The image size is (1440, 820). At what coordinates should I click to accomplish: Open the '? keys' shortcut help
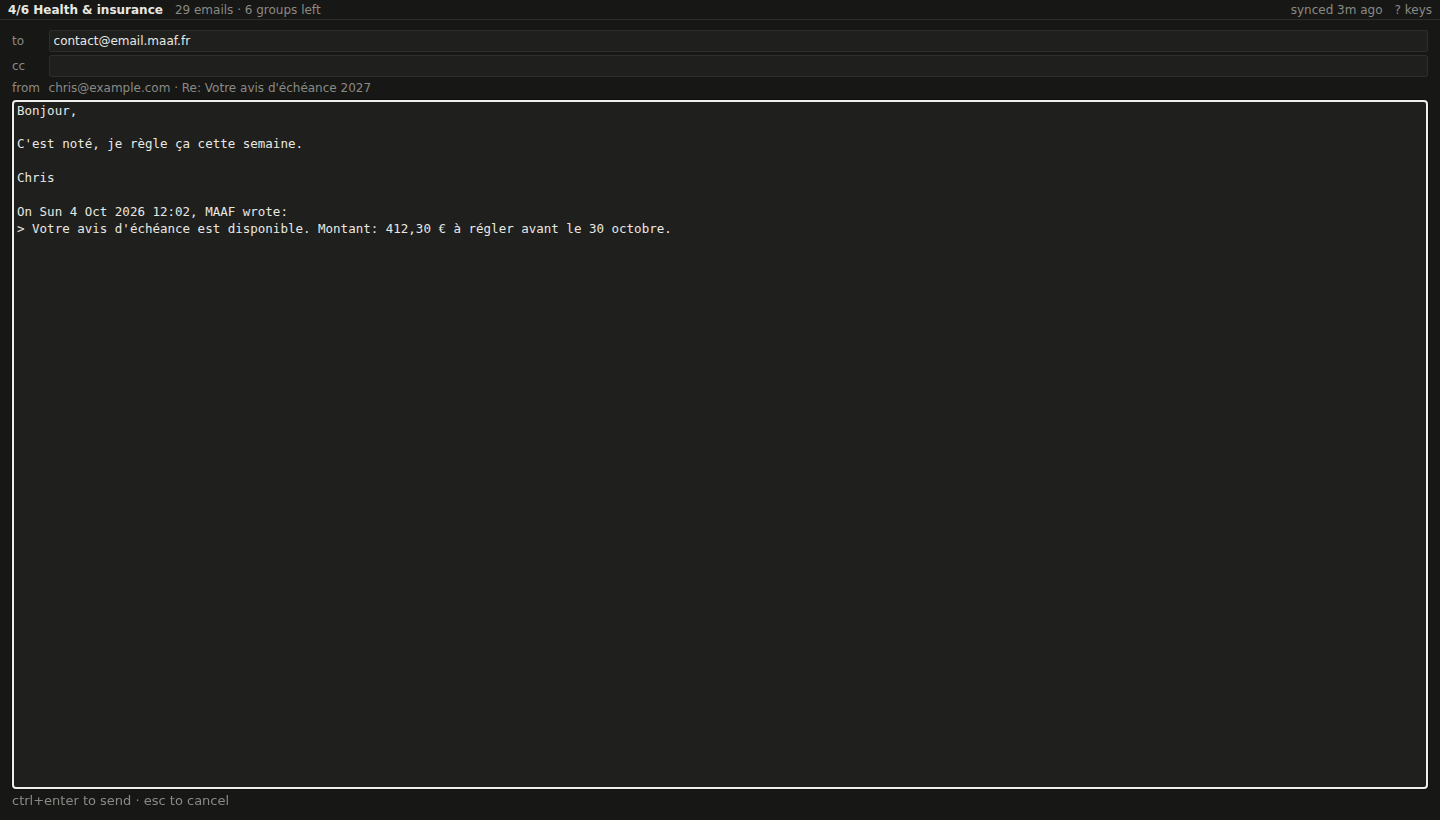pyautogui.click(x=1413, y=10)
